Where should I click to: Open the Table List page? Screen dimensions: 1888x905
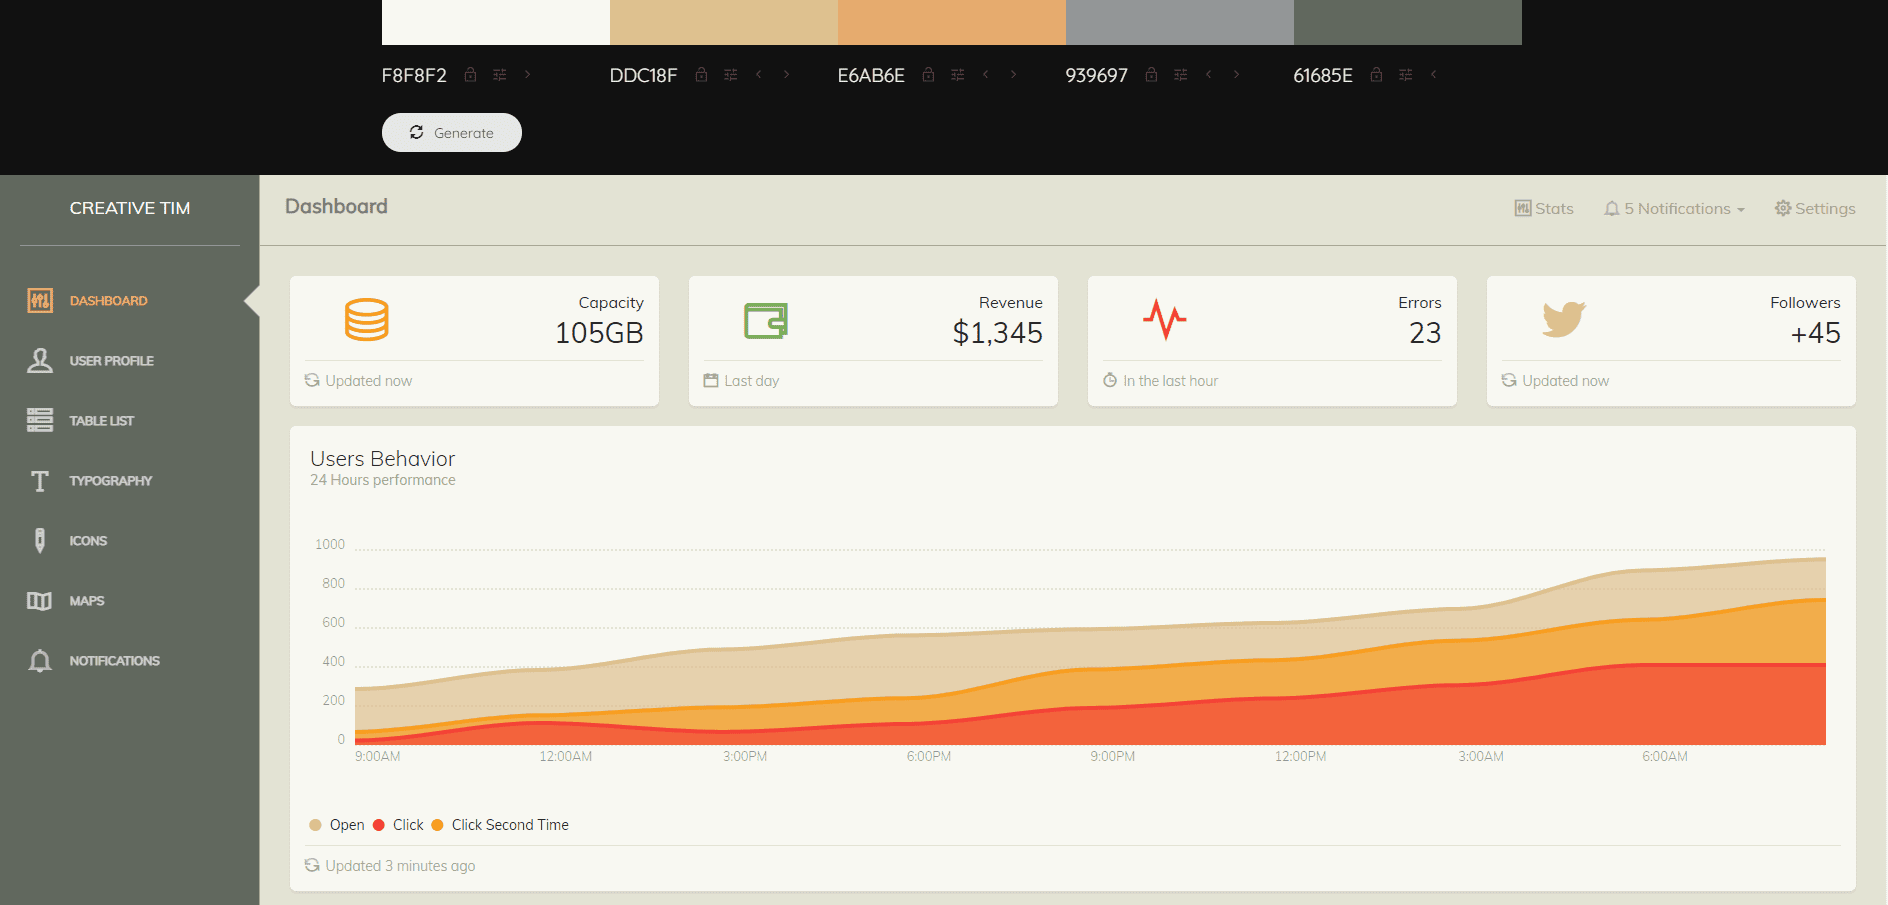point(101,421)
